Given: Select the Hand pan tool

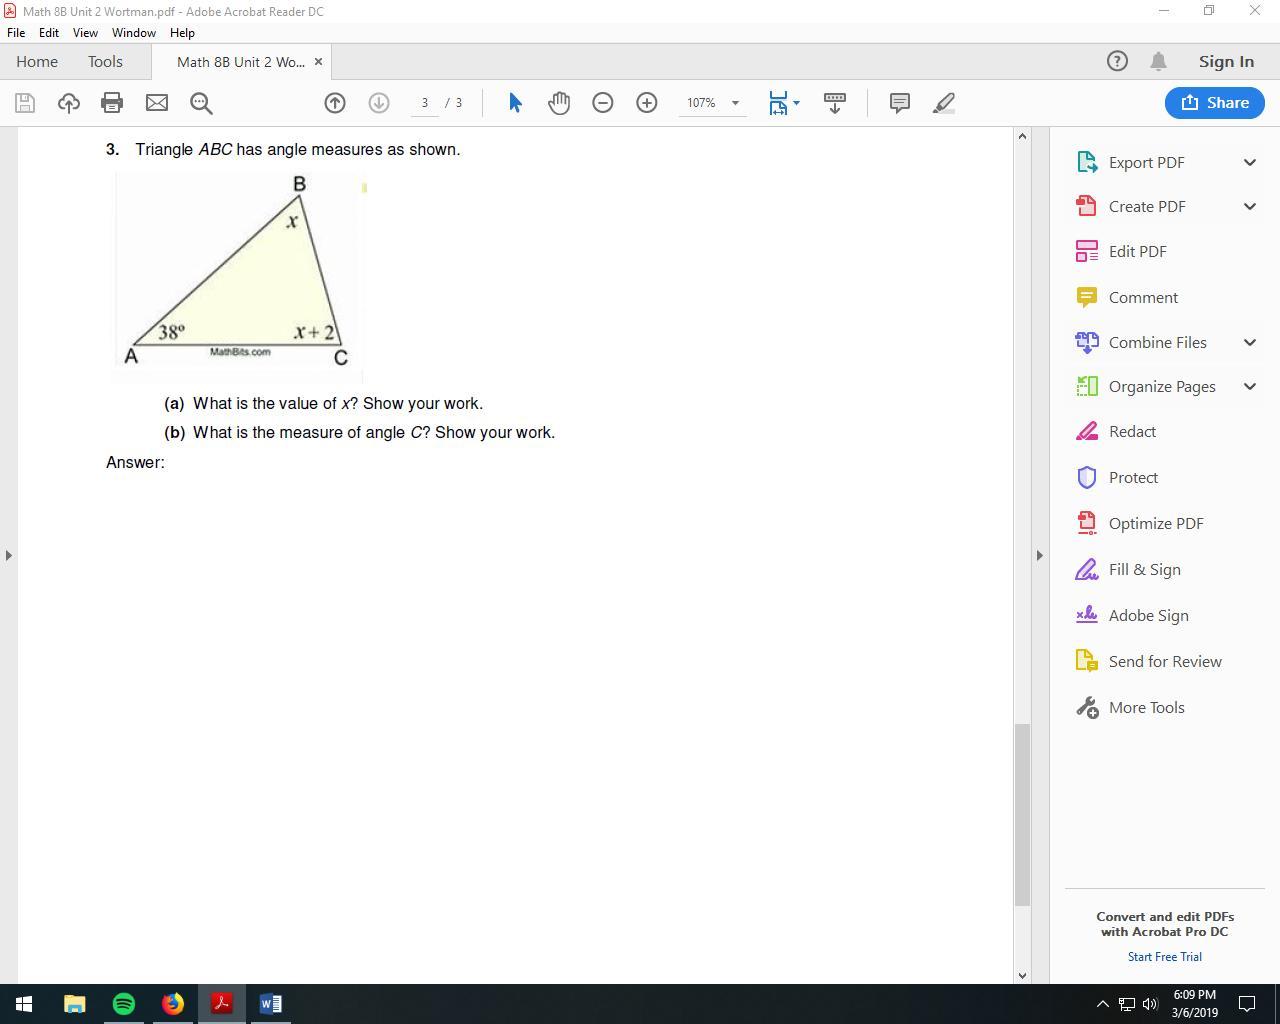Looking at the screenshot, I should pos(559,102).
